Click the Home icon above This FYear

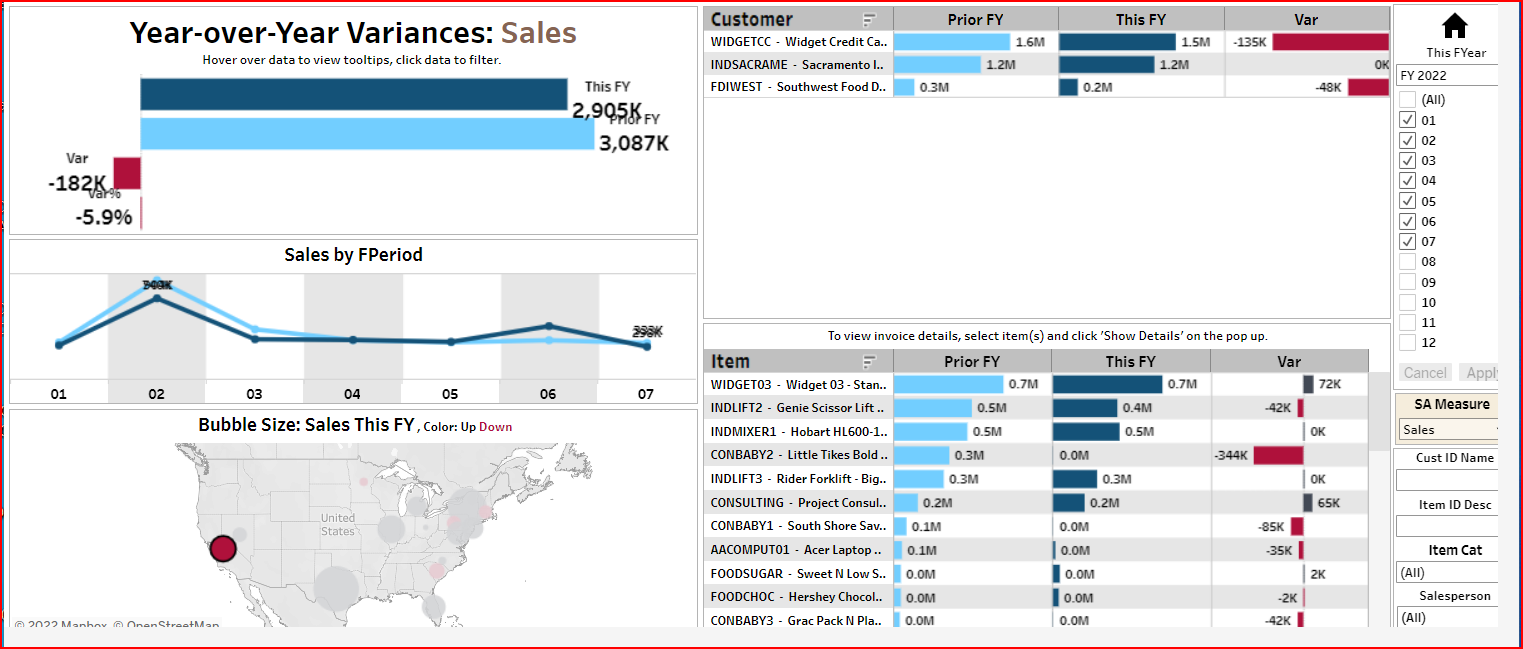pyautogui.click(x=1455, y=27)
